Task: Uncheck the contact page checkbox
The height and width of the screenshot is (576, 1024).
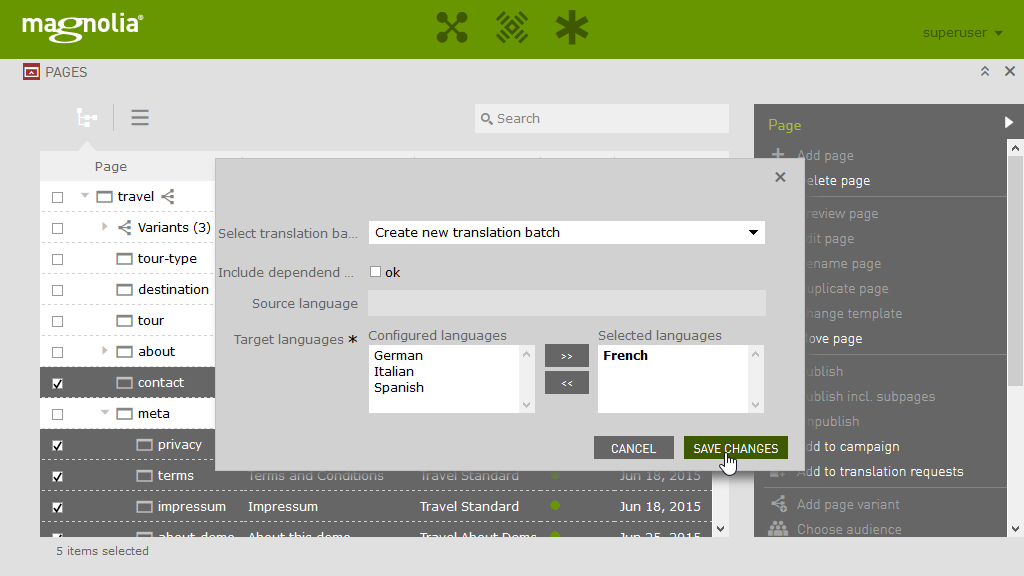Action: pos(57,383)
